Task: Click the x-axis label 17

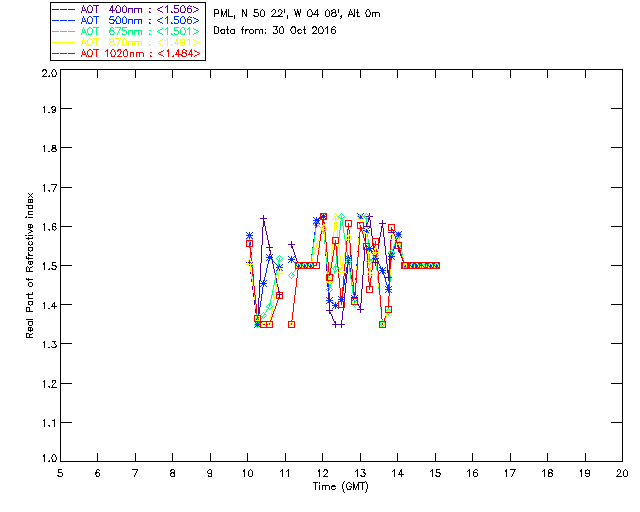Action: [510, 473]
